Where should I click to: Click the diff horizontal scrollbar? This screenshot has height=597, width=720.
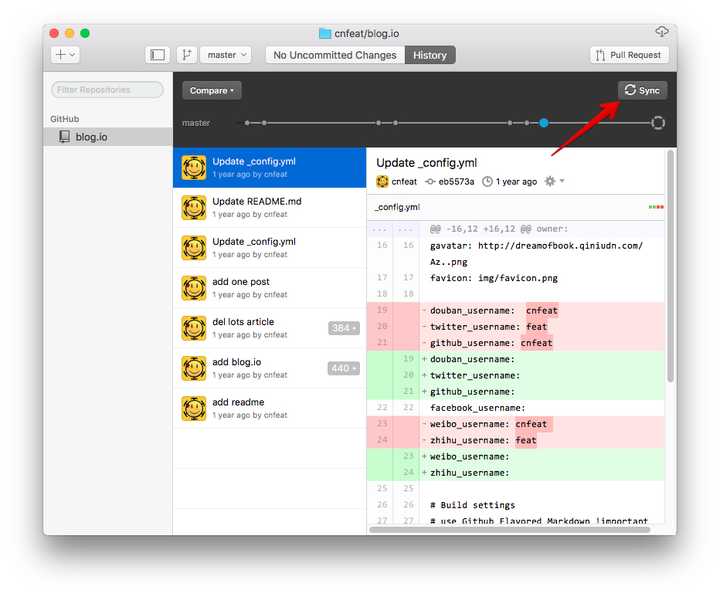click(x=510, y=529)
